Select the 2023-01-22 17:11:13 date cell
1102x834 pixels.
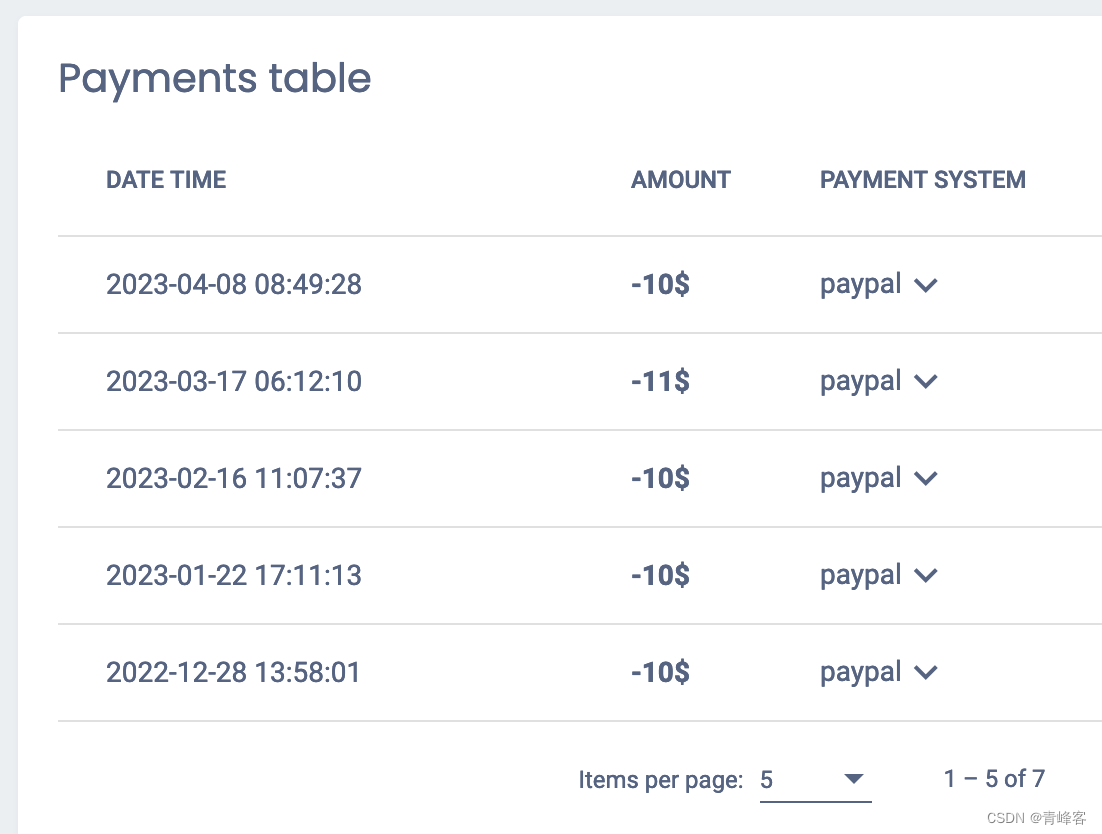point(234,575)
